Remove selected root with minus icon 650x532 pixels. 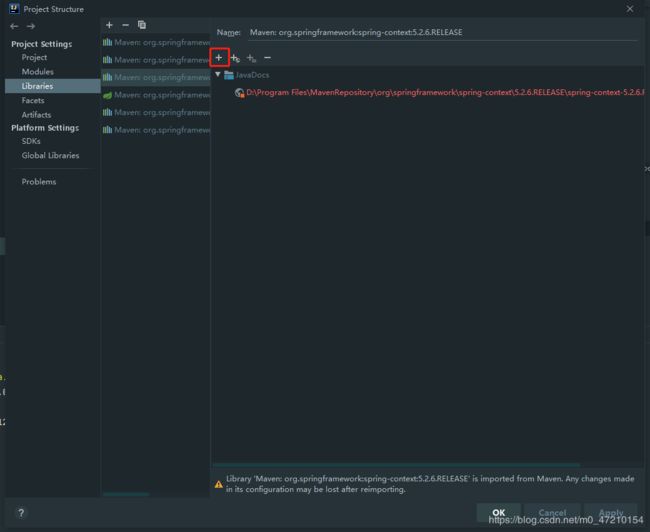pos(267,58)
